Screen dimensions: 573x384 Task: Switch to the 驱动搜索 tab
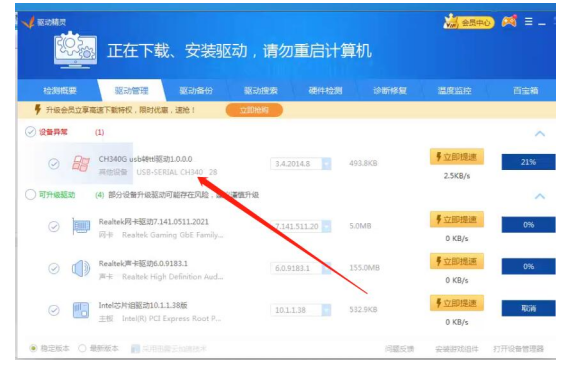click(261, 90)
